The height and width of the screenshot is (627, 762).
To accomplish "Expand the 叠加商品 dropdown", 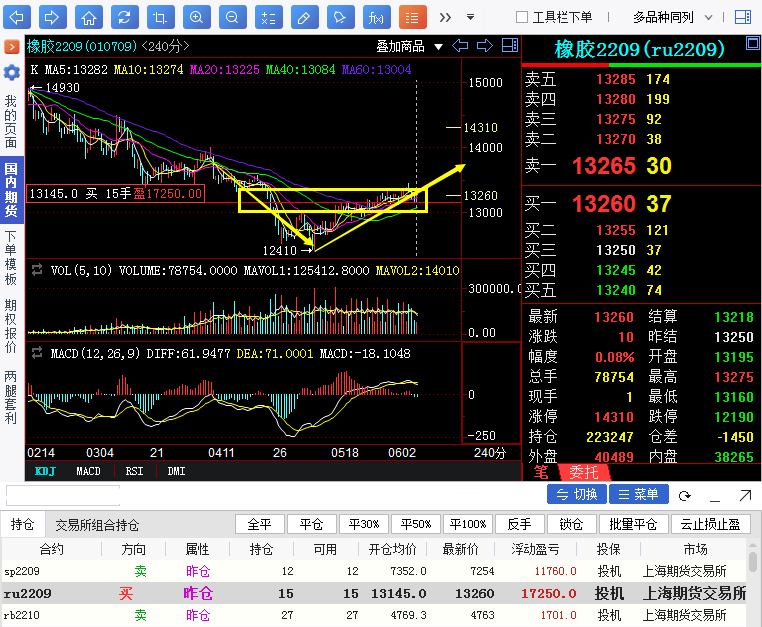I will [407, 46].
